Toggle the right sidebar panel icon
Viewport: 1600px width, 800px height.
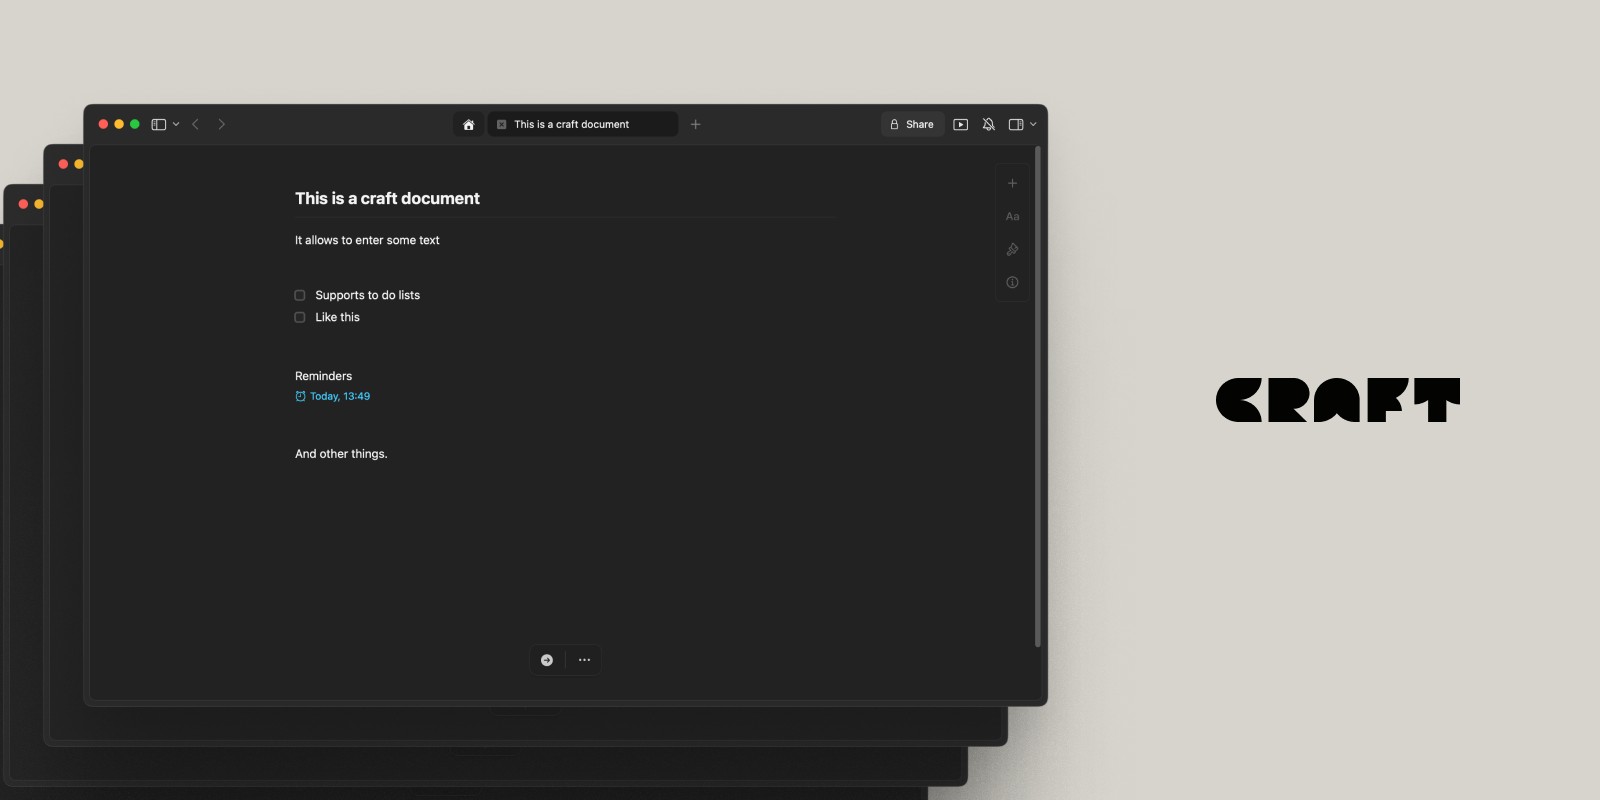(1016, 124)
